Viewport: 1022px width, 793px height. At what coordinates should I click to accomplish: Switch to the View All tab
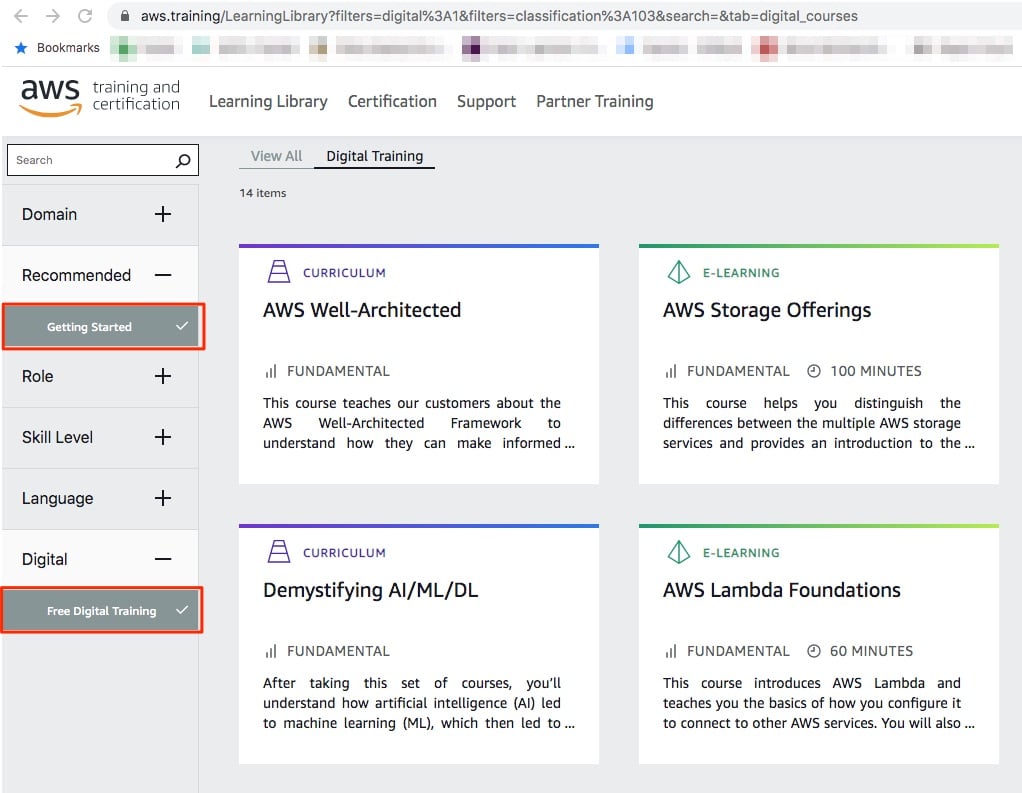coord(276,156)
